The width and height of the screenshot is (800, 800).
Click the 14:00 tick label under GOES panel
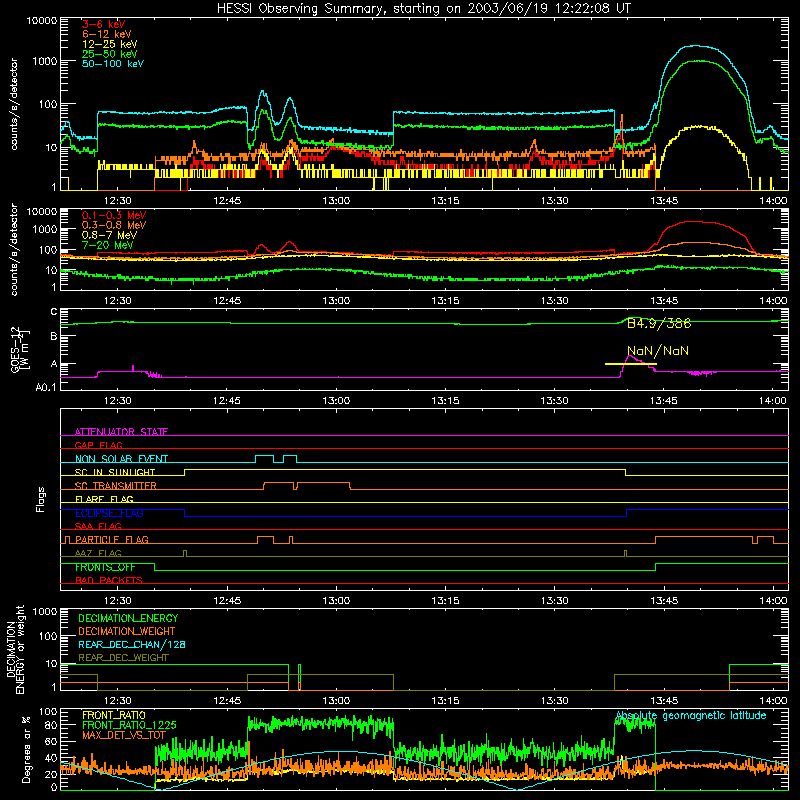click(773, 401)
